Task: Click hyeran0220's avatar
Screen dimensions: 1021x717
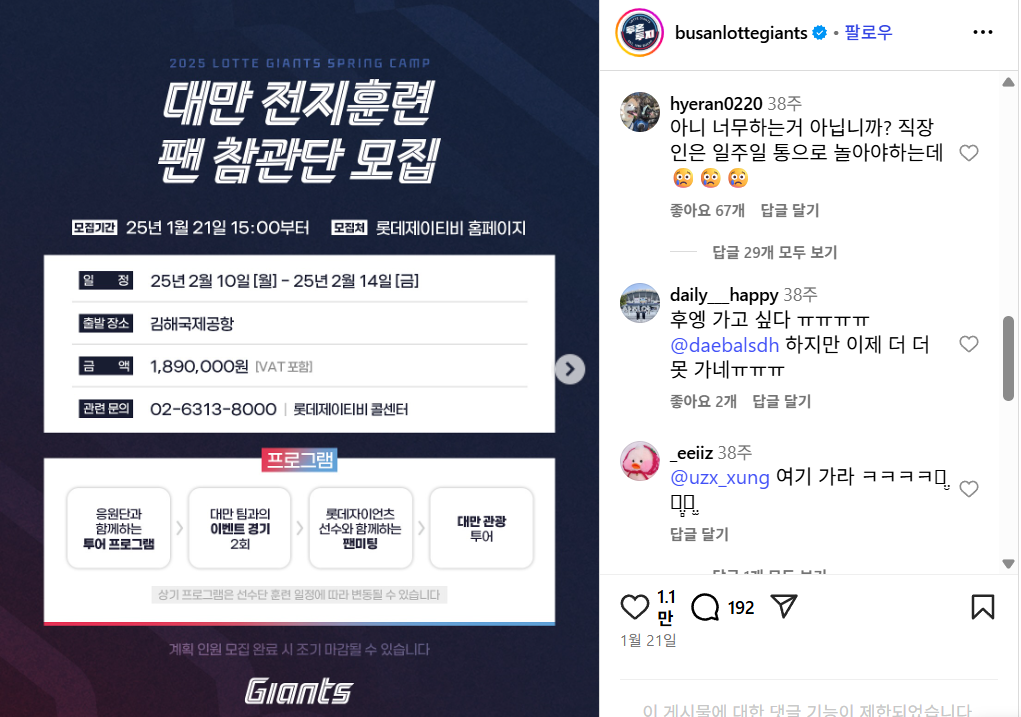Action: pyautogui.click(x=639, y=112)
